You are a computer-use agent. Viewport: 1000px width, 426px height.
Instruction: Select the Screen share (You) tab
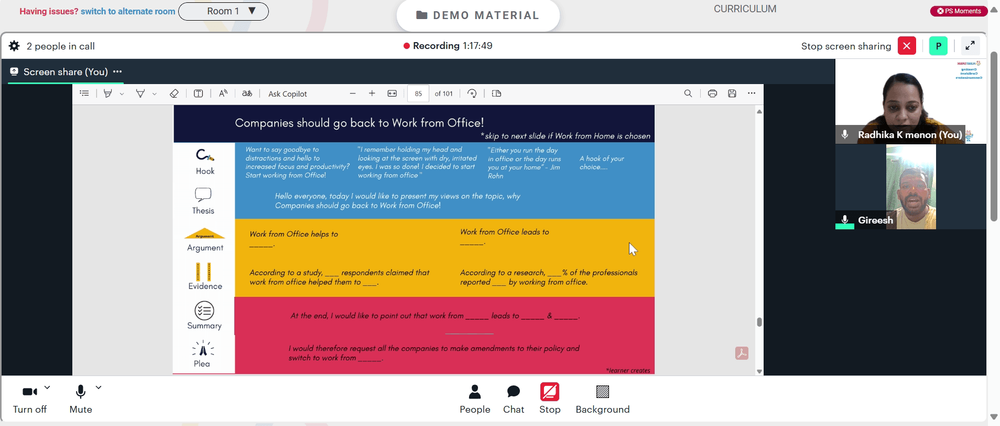click(59, 71)
